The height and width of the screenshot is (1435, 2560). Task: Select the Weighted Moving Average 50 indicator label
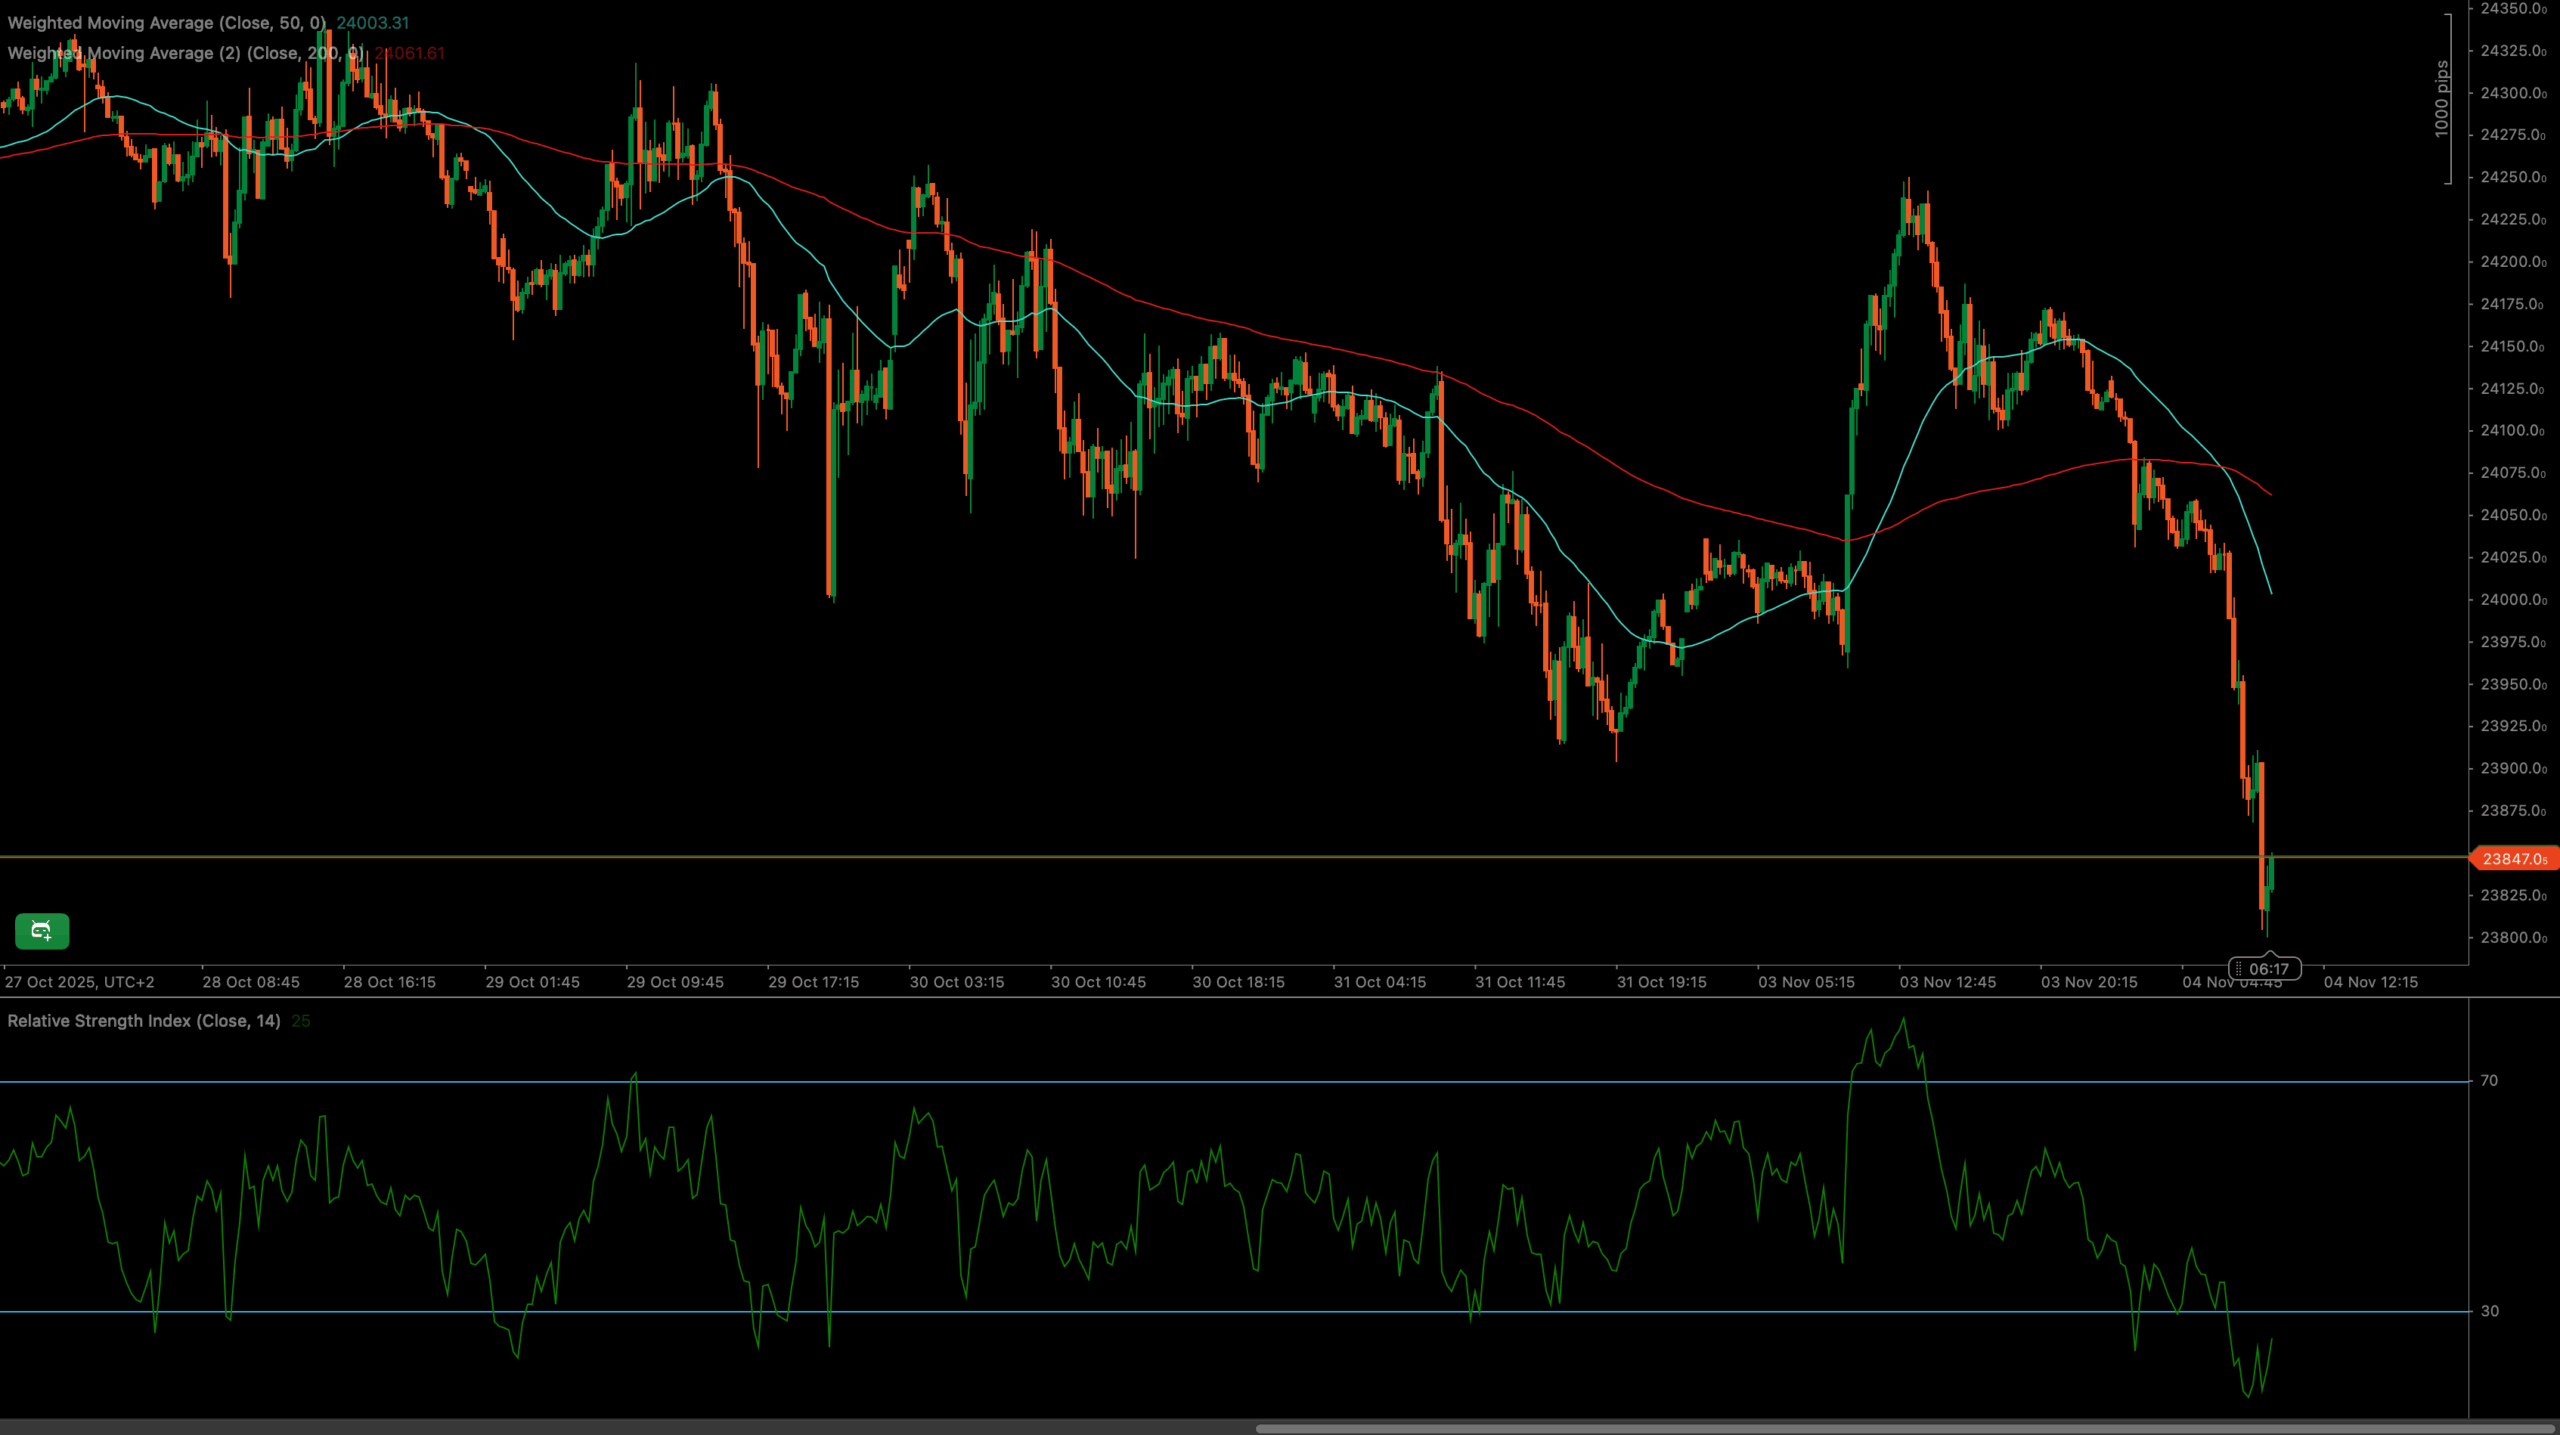point(166,22)
